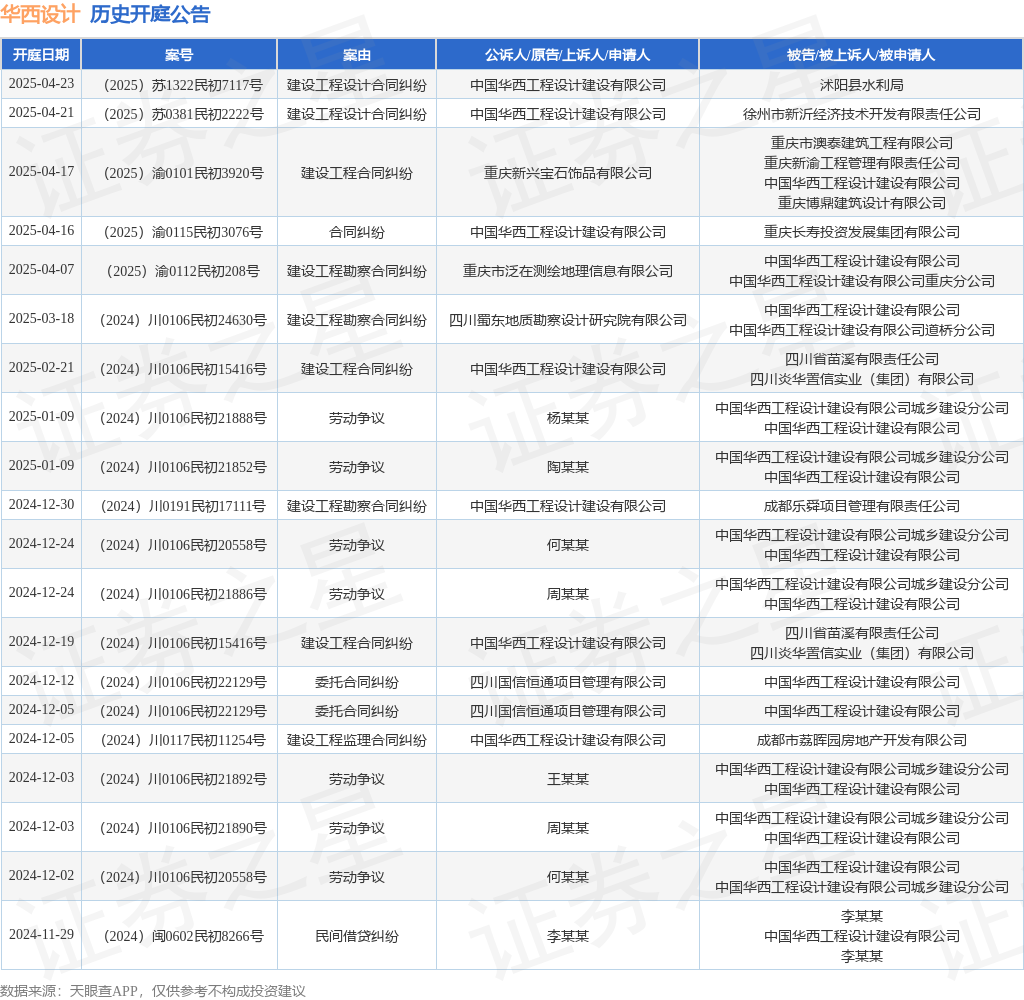Click 重庆市澳泰建筑工程有限公司
Image resolution: width=1024 pixels, height=1000 pixels.
[861, 143]
